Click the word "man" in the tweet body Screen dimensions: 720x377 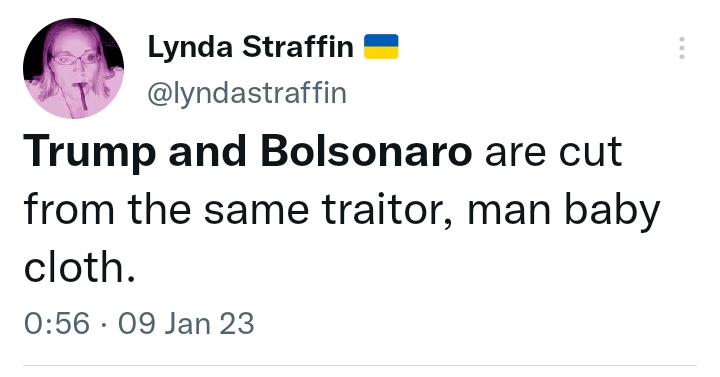pyautogui.click(x=509, y=211)
